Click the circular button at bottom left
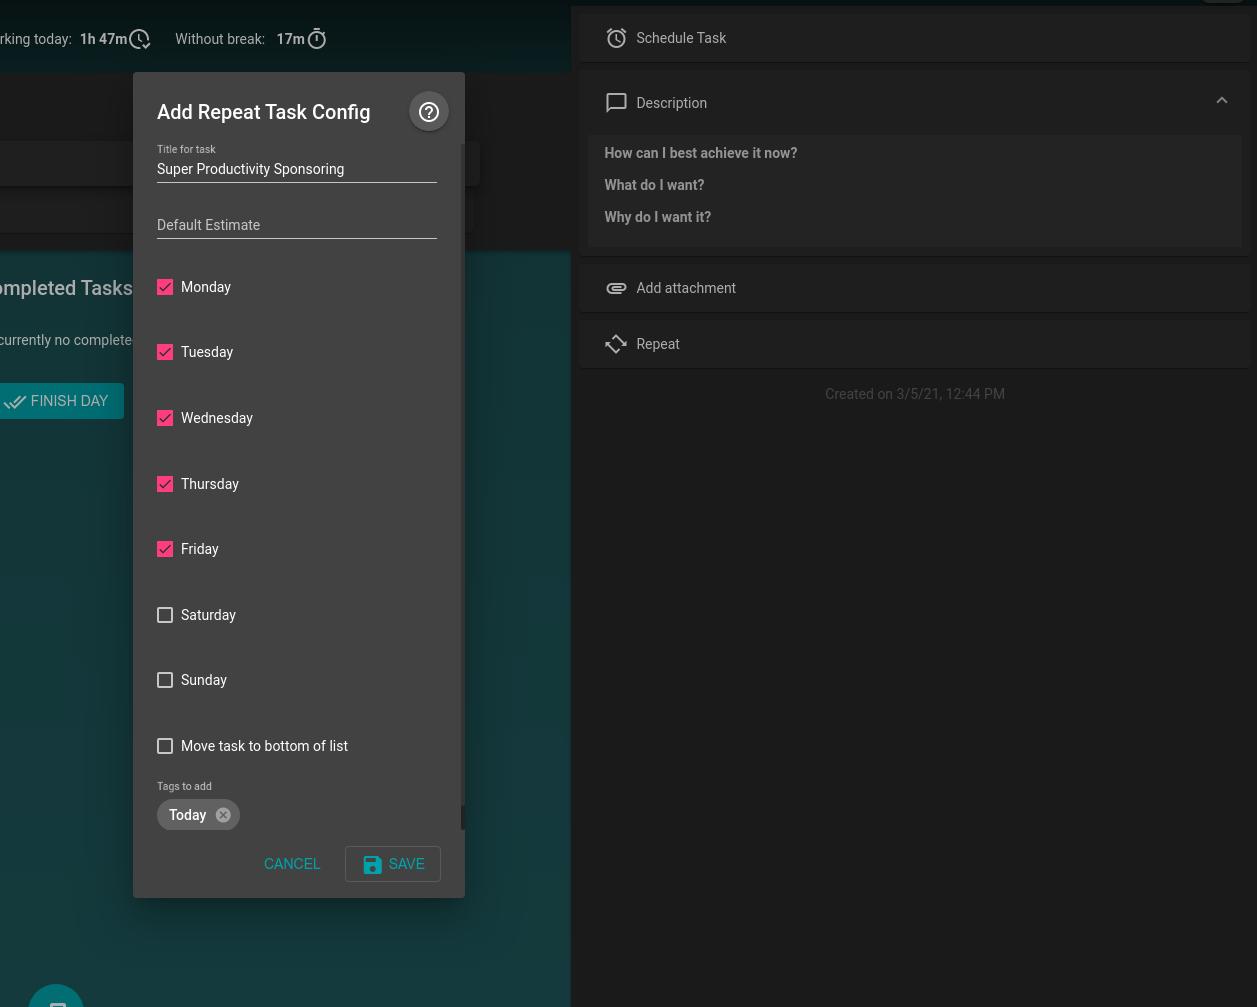Image resolution: width=1257 pixels, height=1007 pixels. pyautogui.click(x=55, y=995)
